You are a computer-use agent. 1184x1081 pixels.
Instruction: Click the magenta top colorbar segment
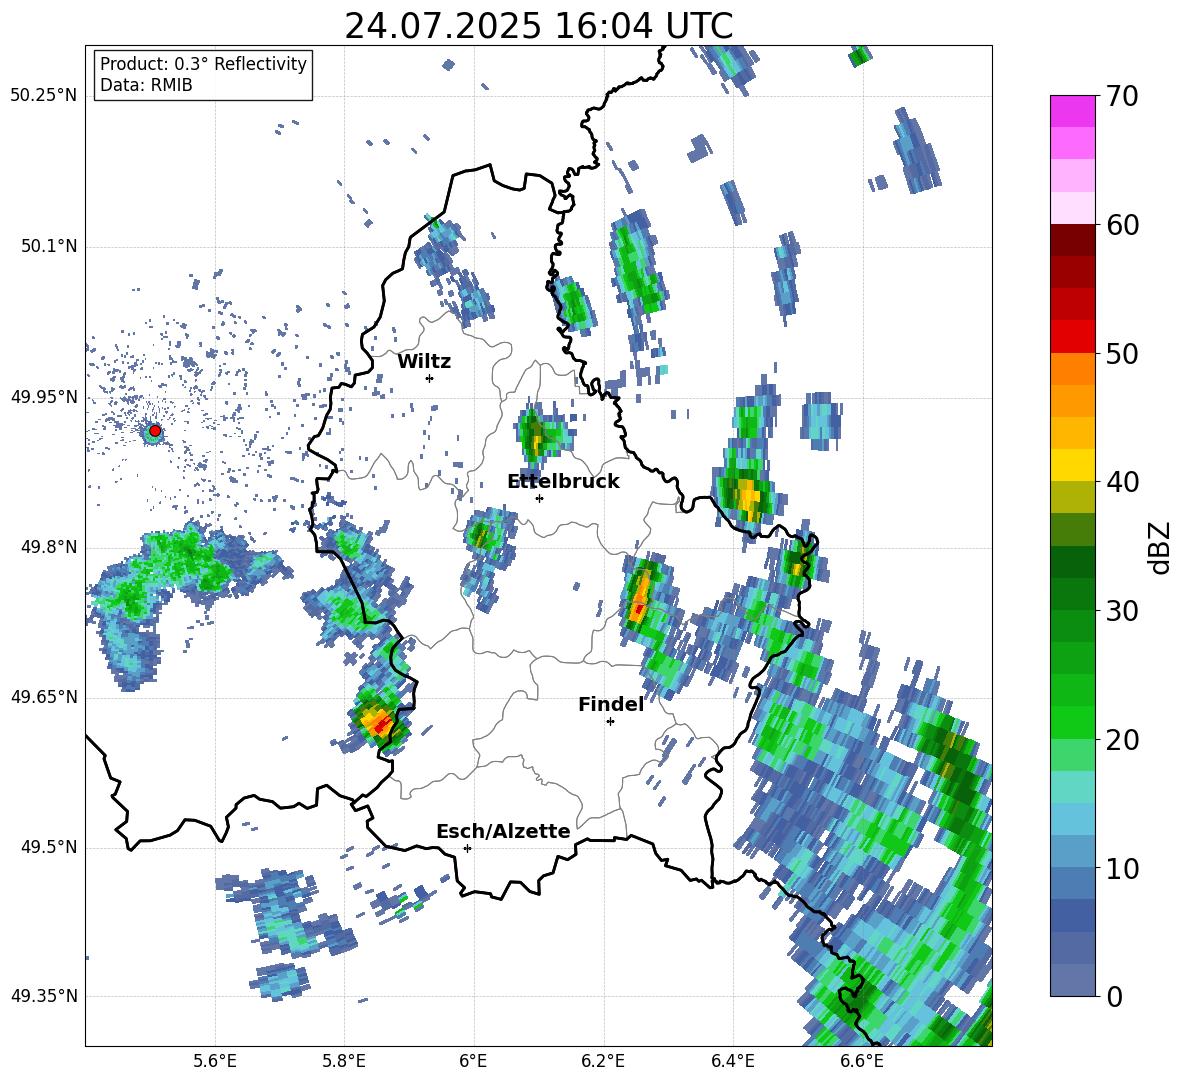(1072, 111)
